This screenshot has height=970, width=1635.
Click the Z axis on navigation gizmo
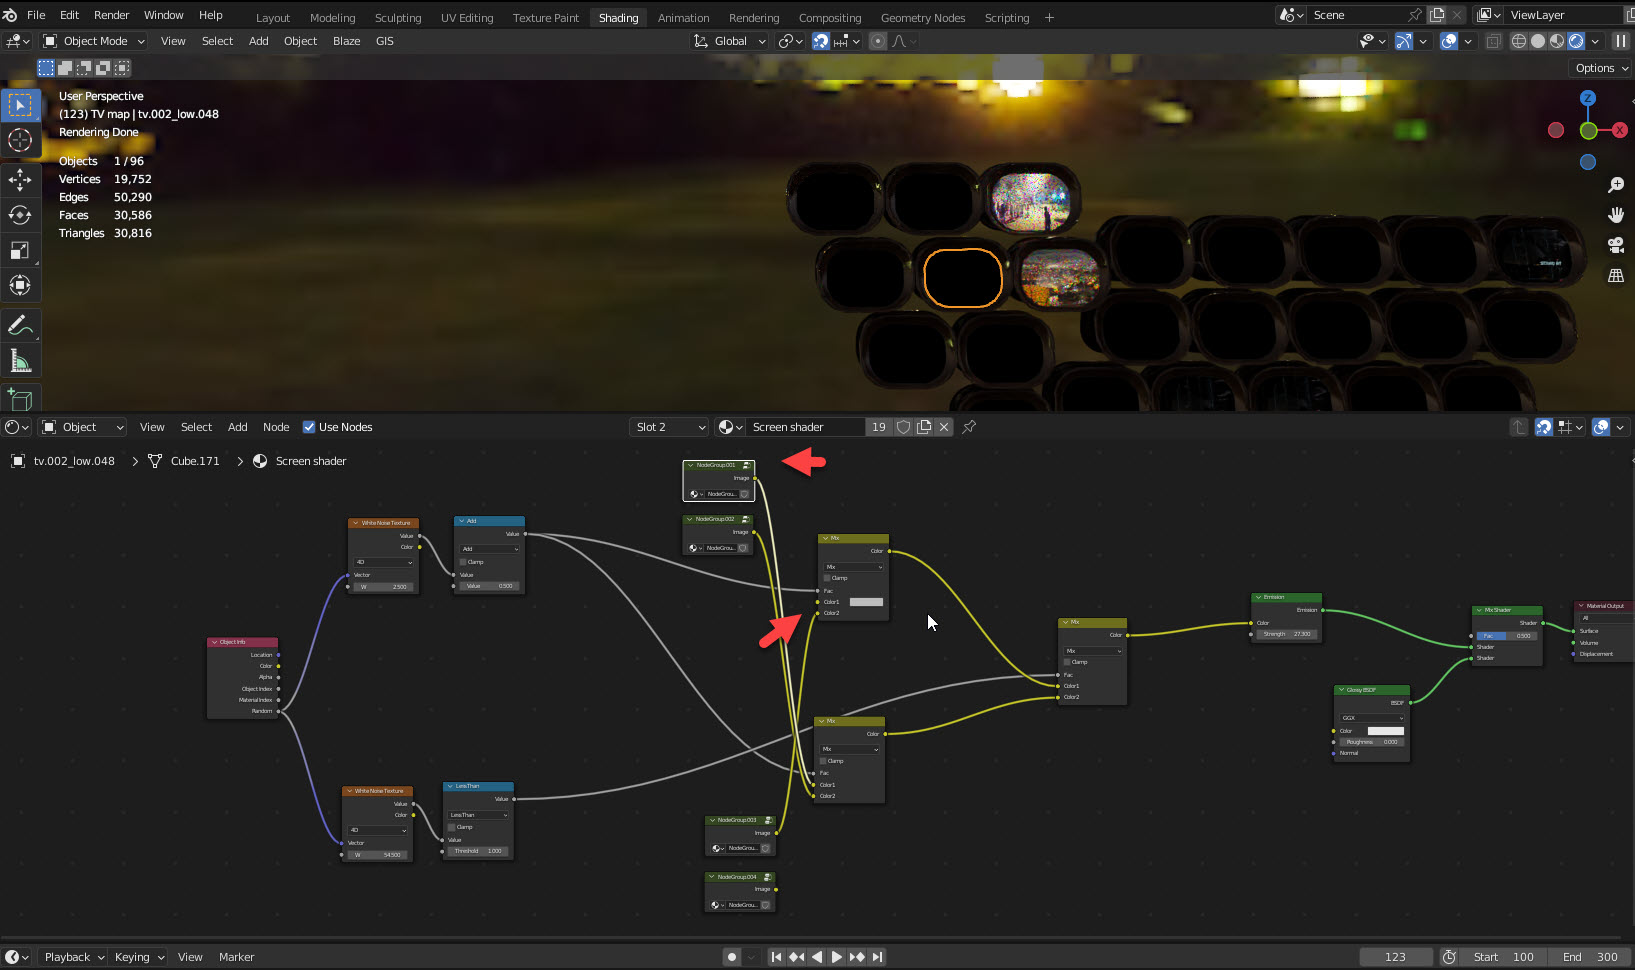(1588, 98)
